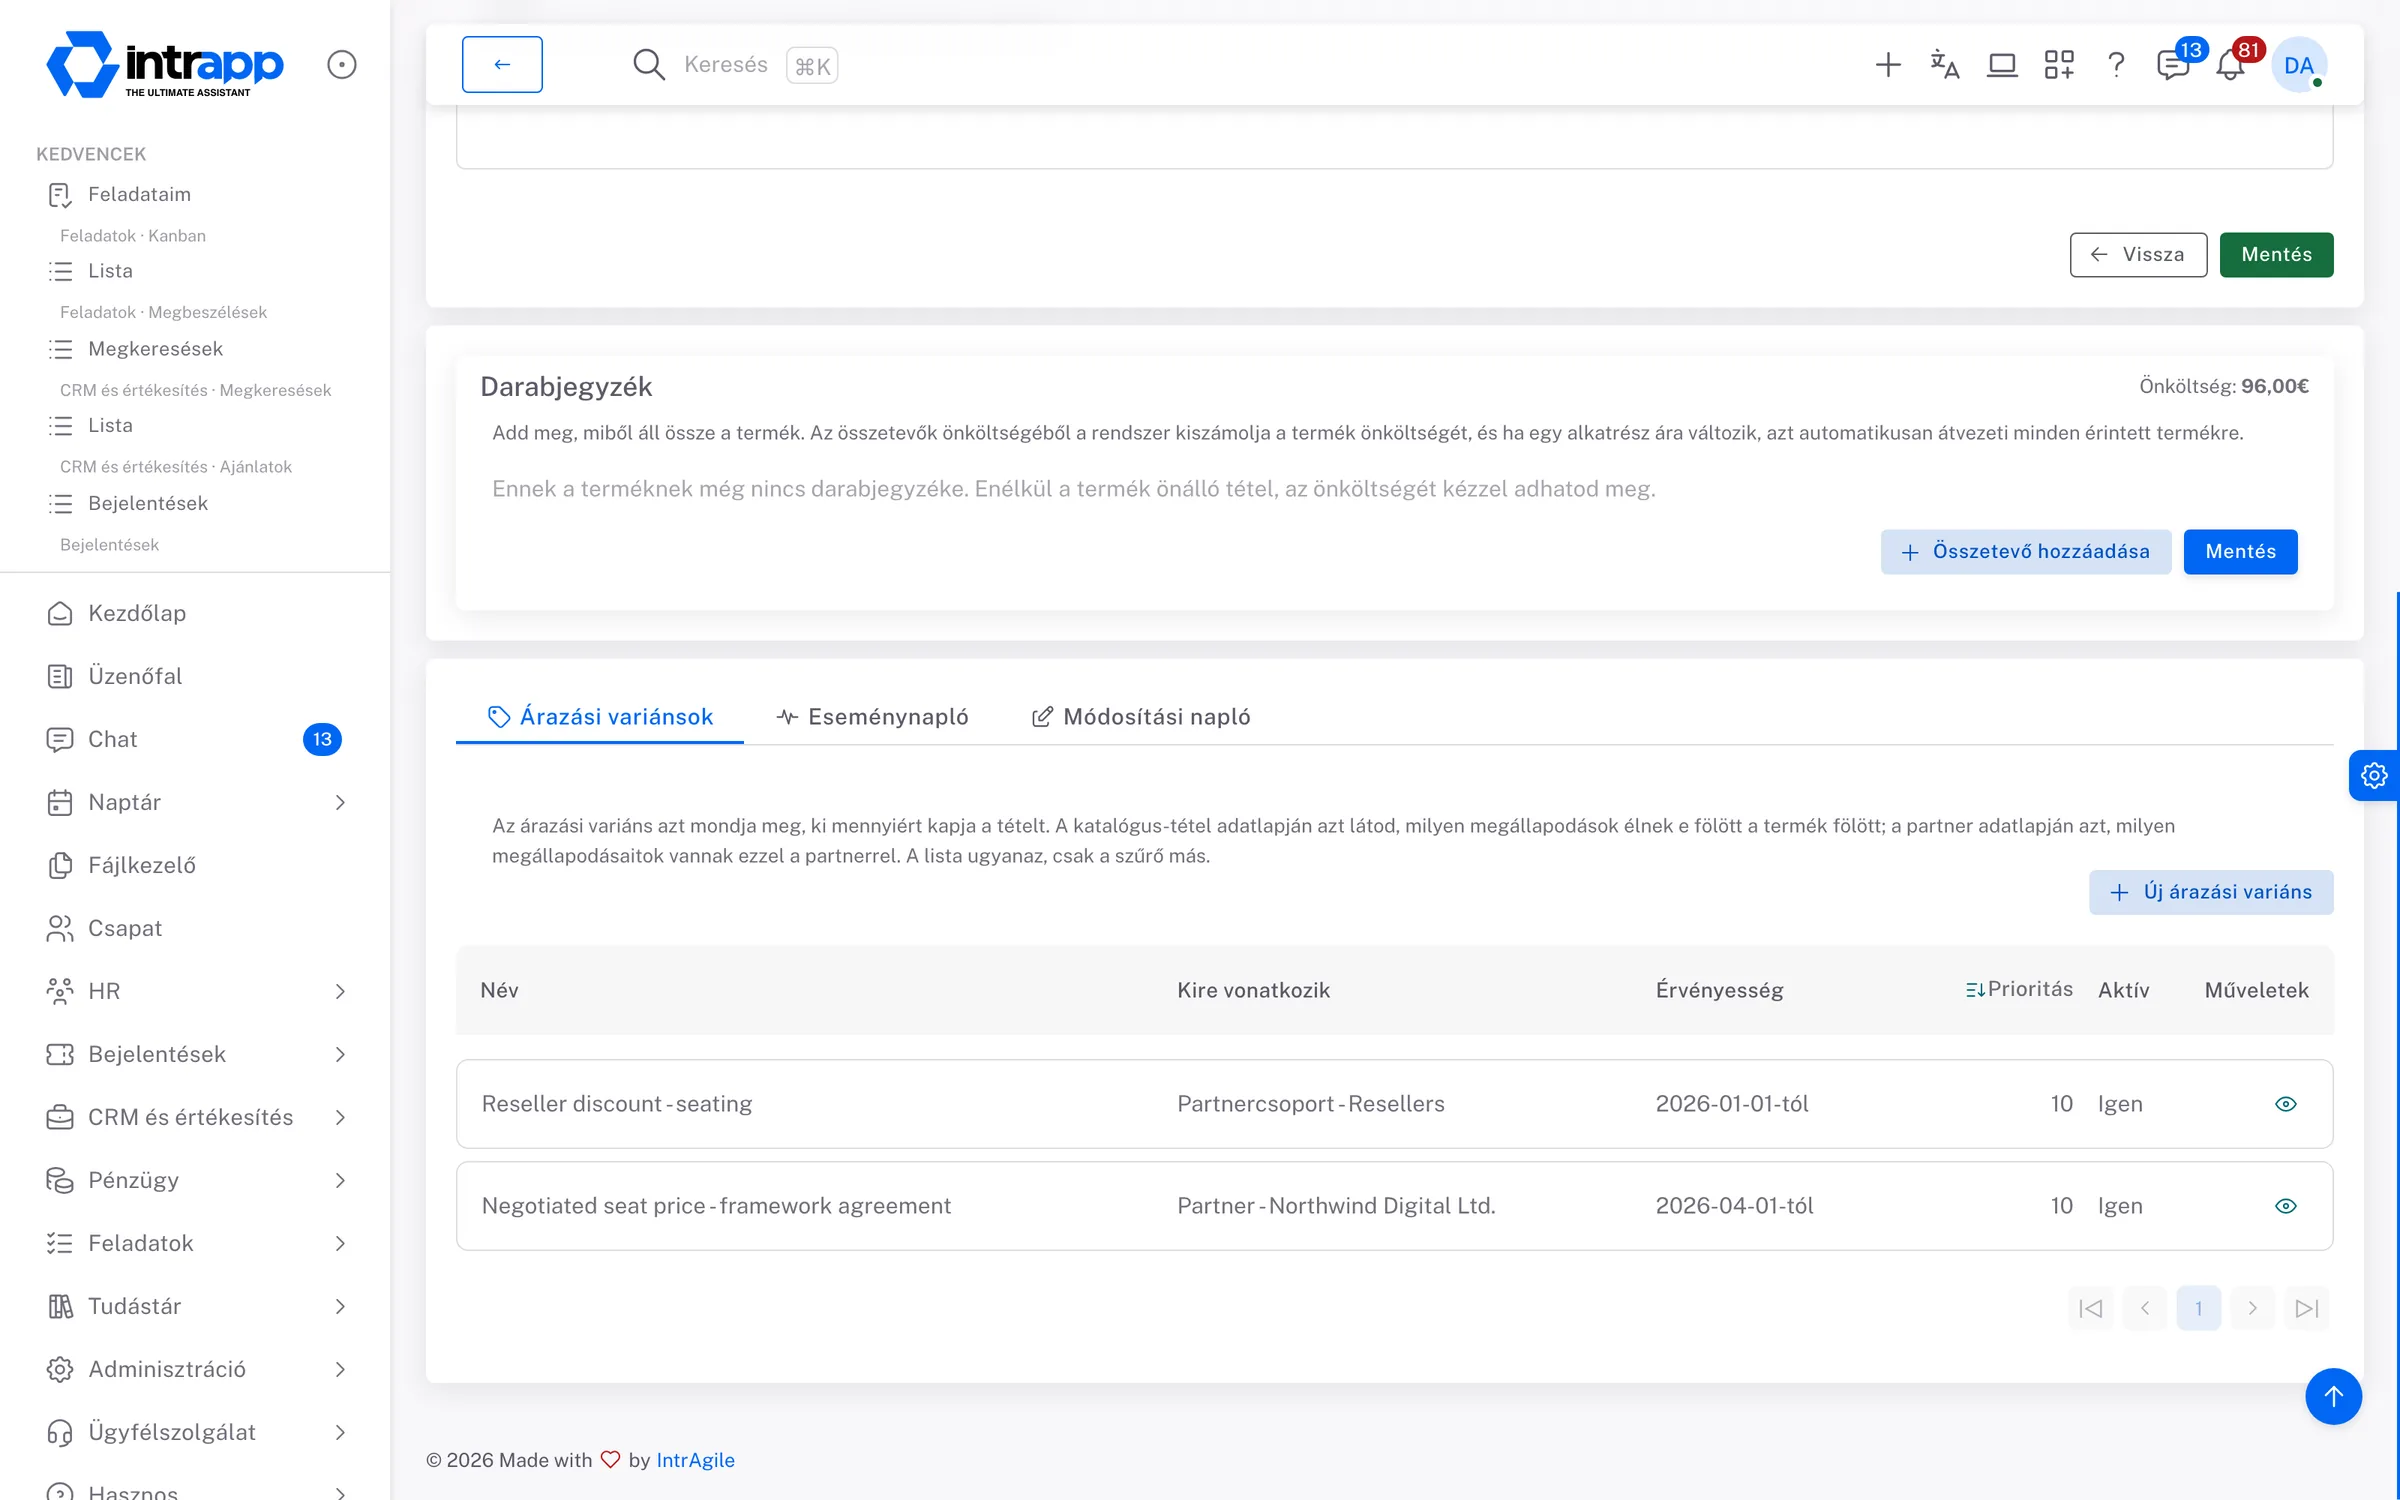This screenshot has width=2400, height=1500.
Task: Expand the Naptár menu chevron
Action: 340,802
